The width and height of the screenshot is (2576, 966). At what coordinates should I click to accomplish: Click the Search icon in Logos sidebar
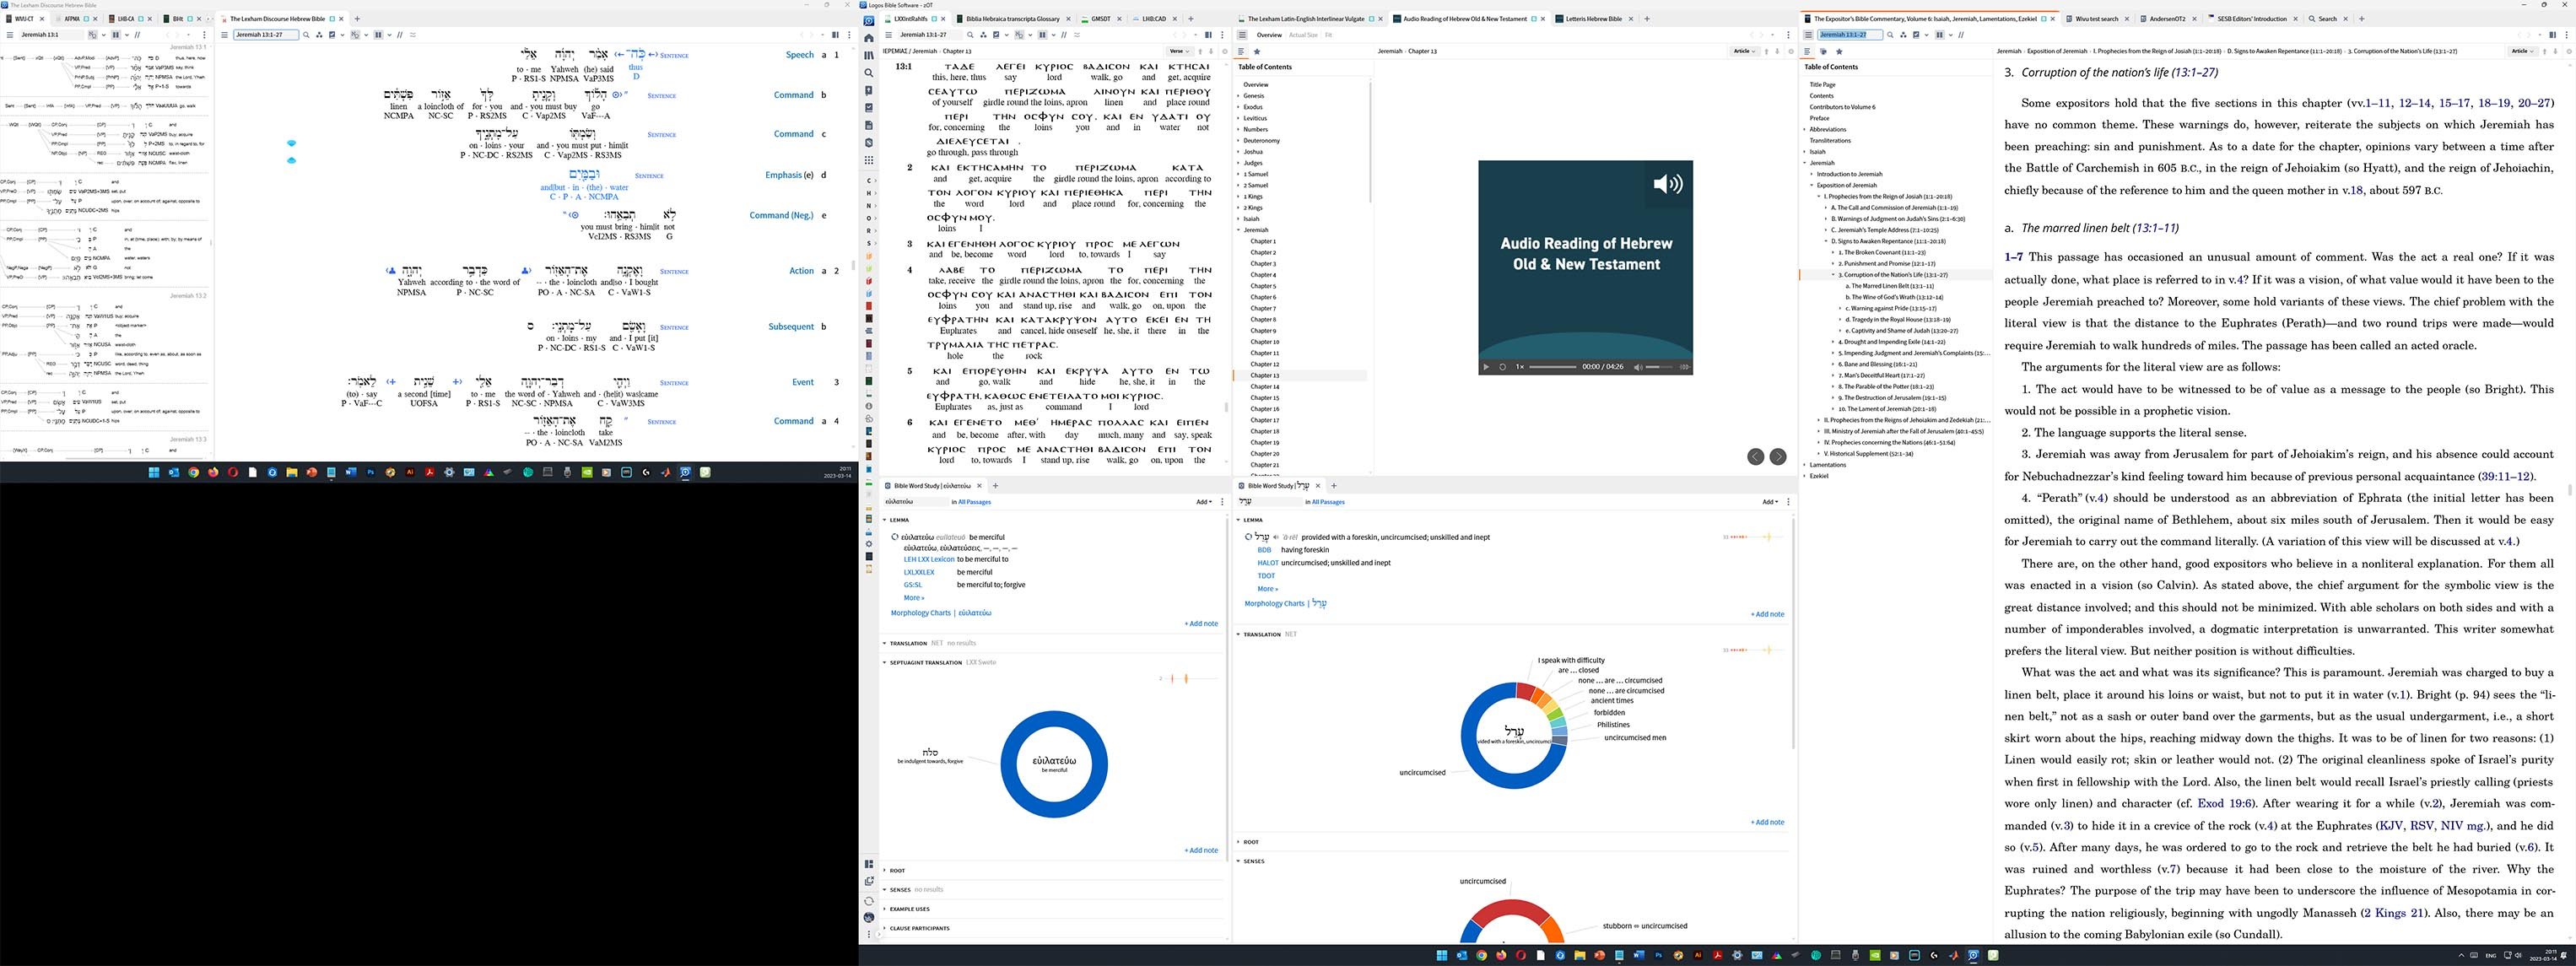coord(868,73)
